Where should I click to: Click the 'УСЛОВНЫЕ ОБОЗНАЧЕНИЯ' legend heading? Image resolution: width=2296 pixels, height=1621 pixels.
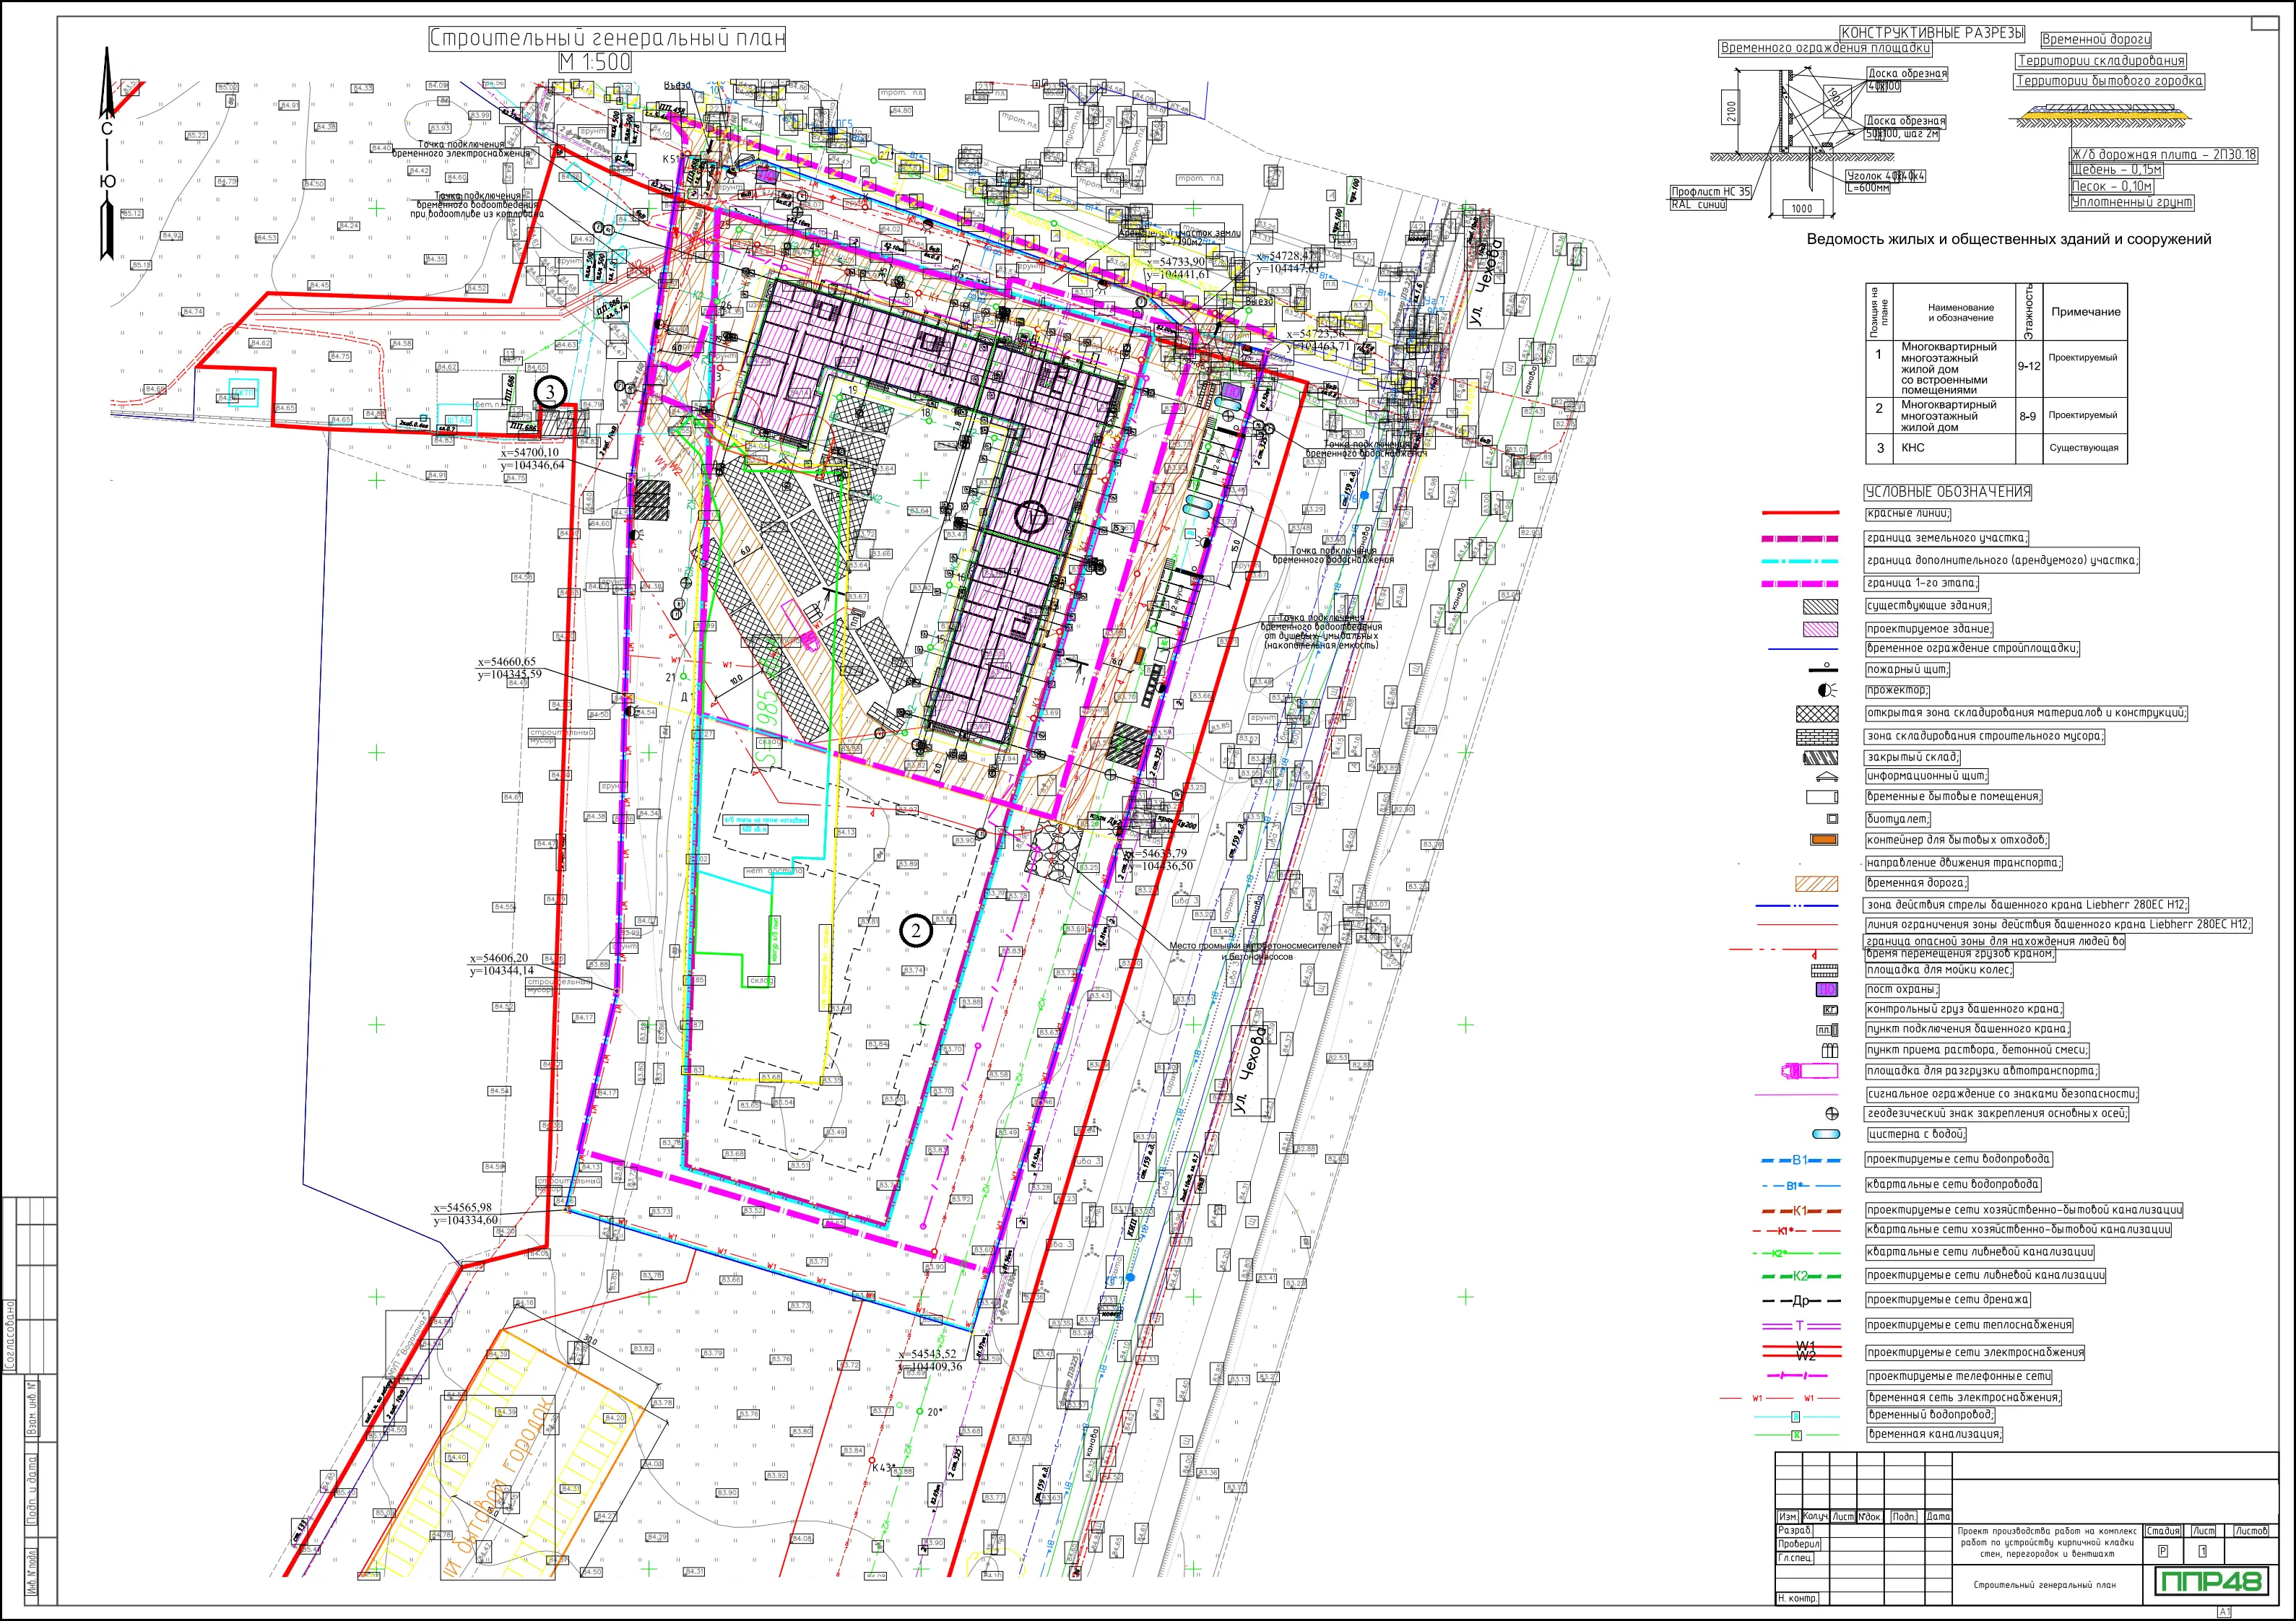click(x=1947, y=492)
